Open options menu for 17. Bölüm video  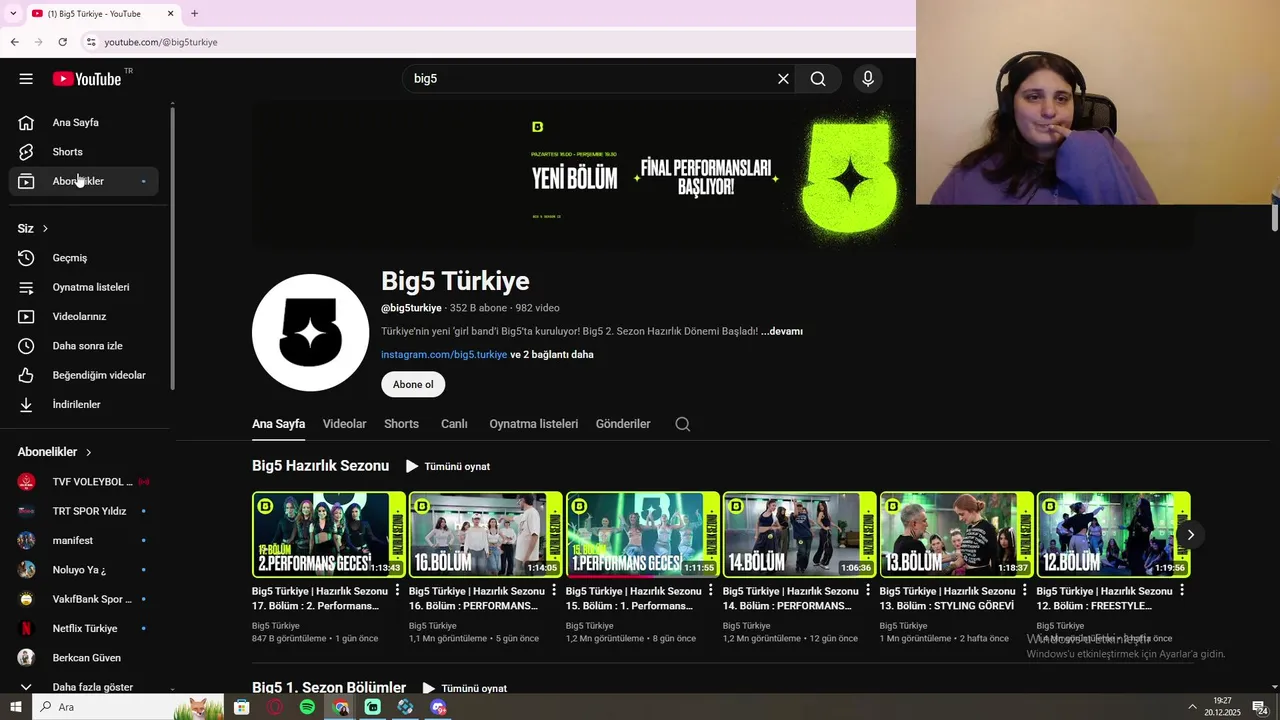(397, 591)
